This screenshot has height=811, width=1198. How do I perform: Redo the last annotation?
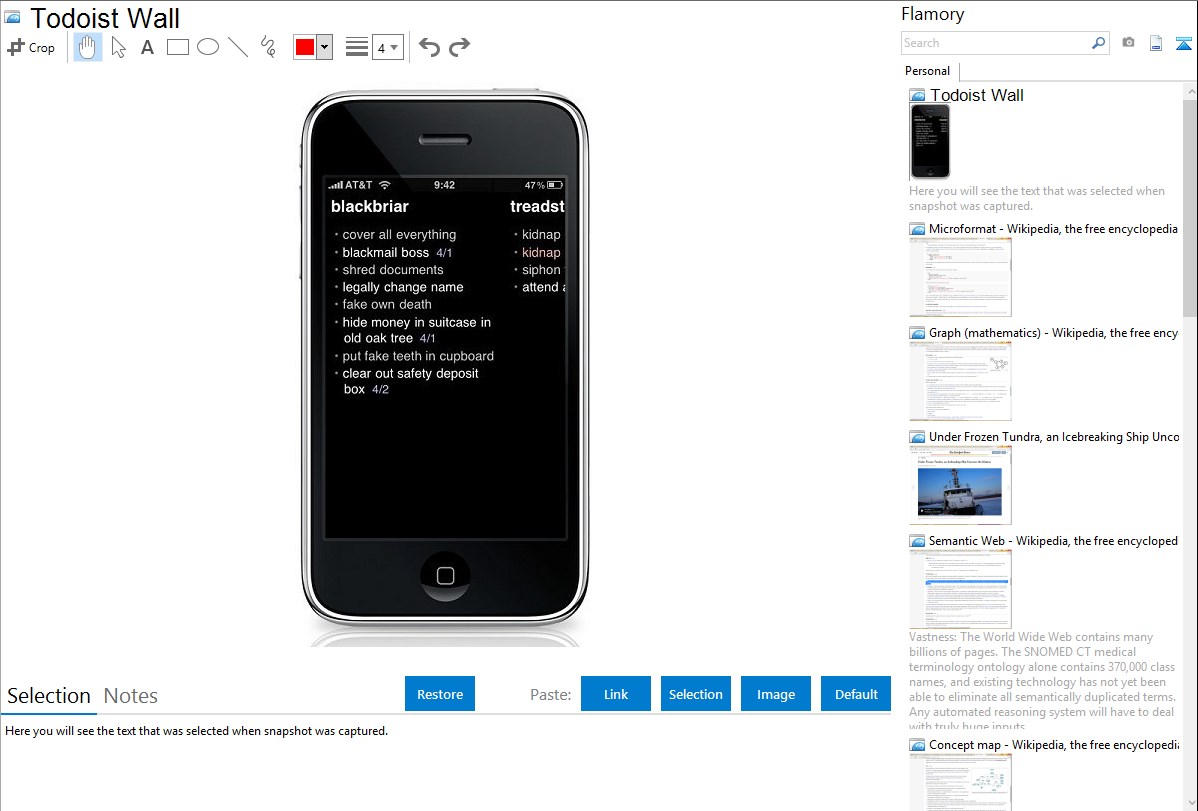(x=459, y=47)
